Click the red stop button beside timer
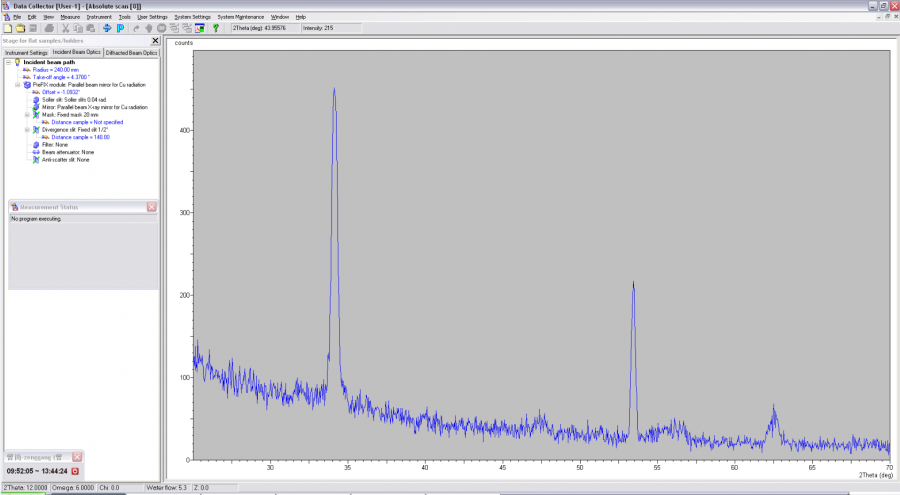The width and height of the screenshot is (900, 495). pos(75,471)
